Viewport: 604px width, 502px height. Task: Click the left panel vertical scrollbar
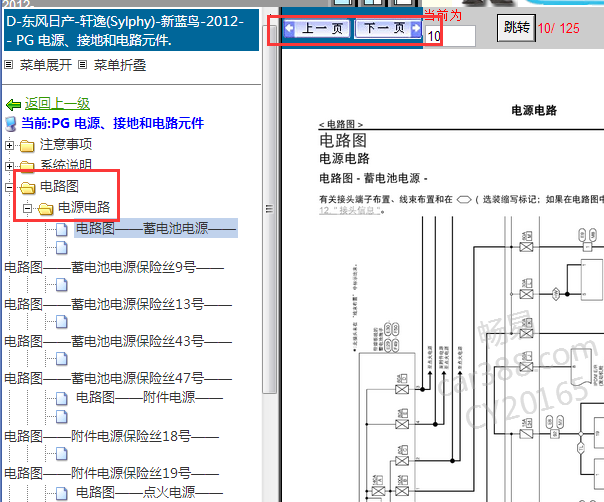pos(269,208)
